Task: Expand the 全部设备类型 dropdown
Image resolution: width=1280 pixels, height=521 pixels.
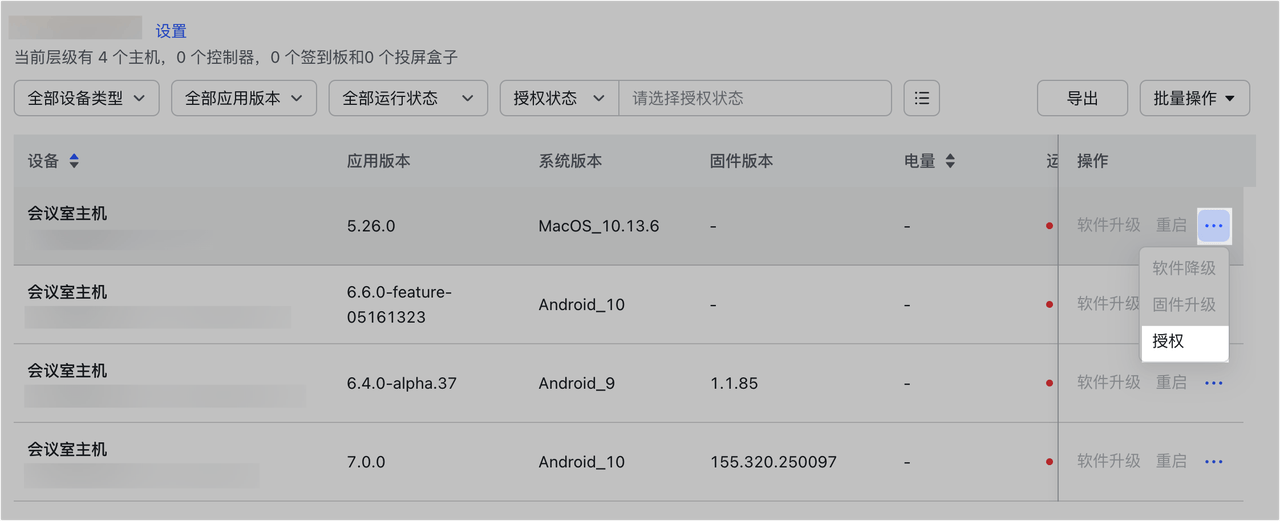Action: (87, 98)
